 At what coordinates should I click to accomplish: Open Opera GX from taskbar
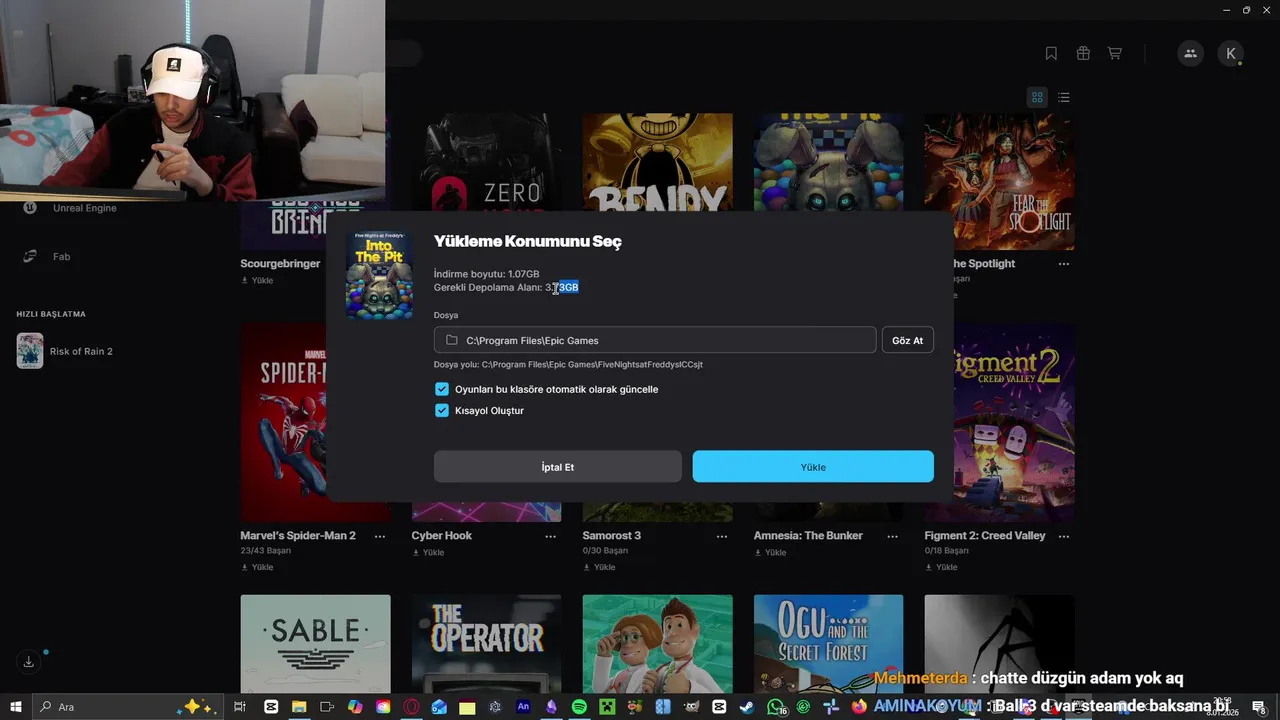(x=410, y=706)
